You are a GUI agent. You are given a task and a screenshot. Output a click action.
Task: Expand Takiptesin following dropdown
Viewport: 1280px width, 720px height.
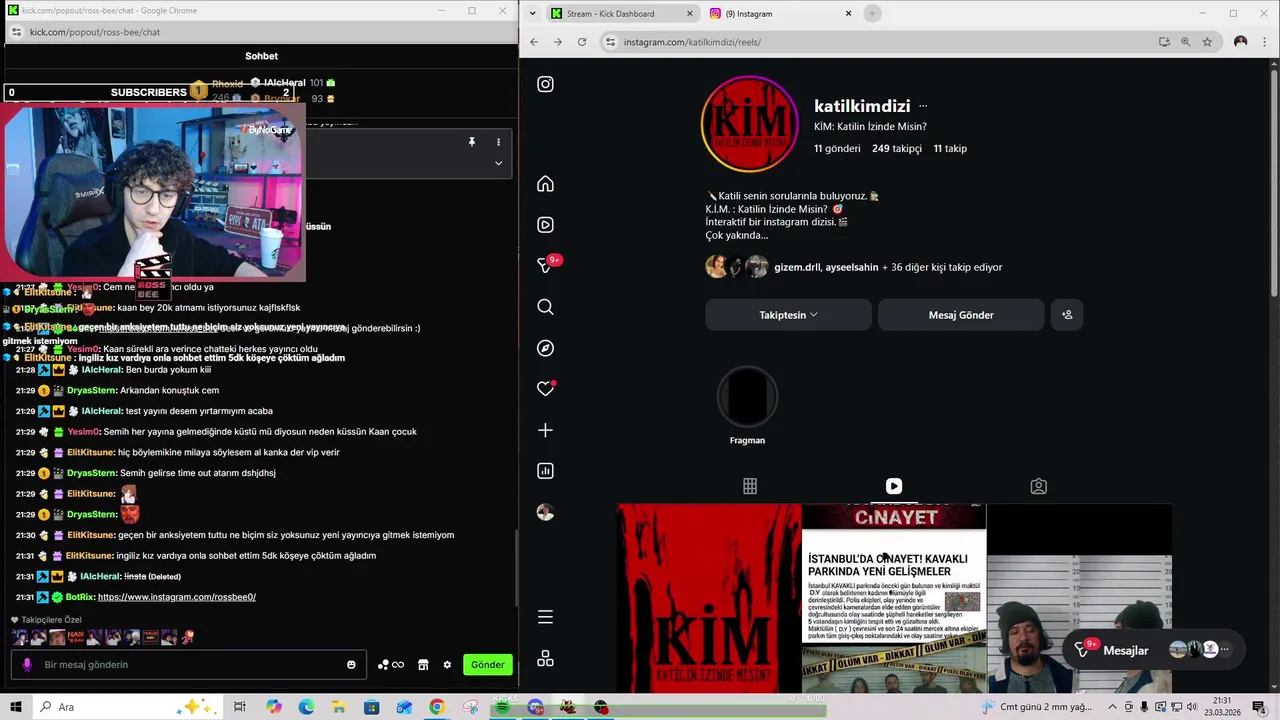click(x=788, y=315)
